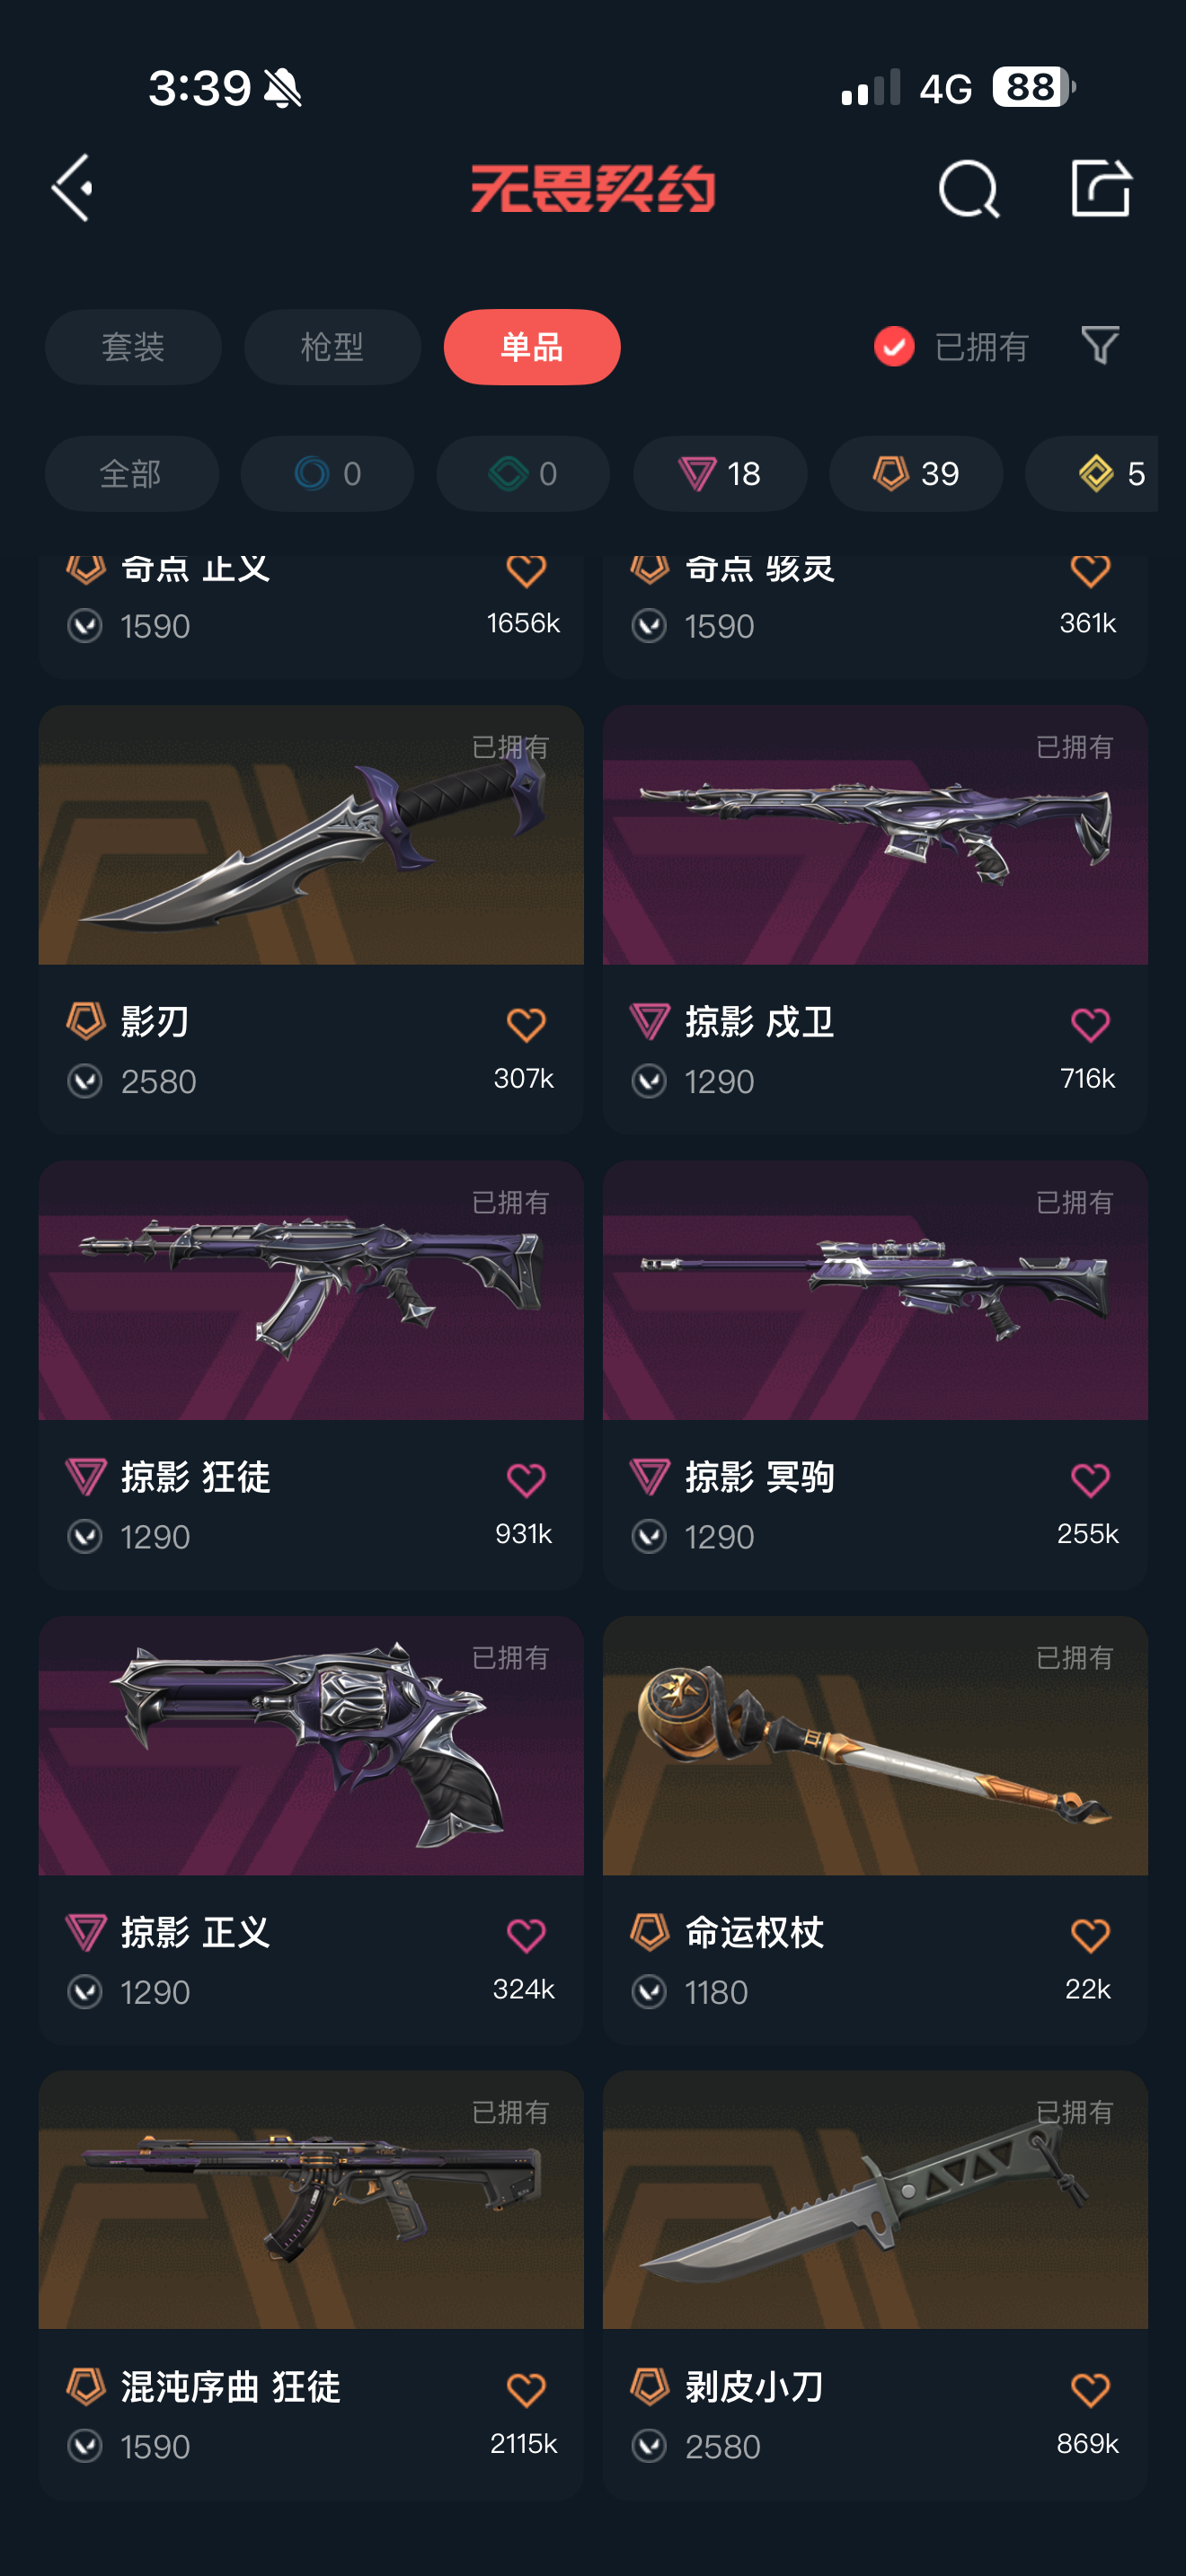Open the 掠影 正义 revolver thumbnail
The height and width of the screenshot is (2576, 1186).
click(x=311, y=1745)
